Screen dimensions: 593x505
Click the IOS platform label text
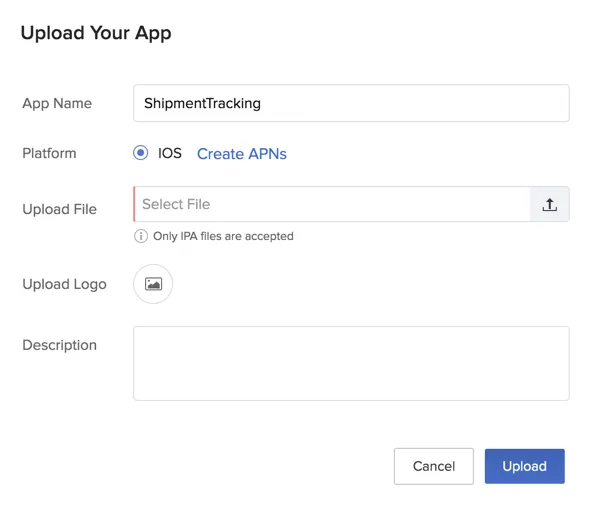tap(170, 153)
